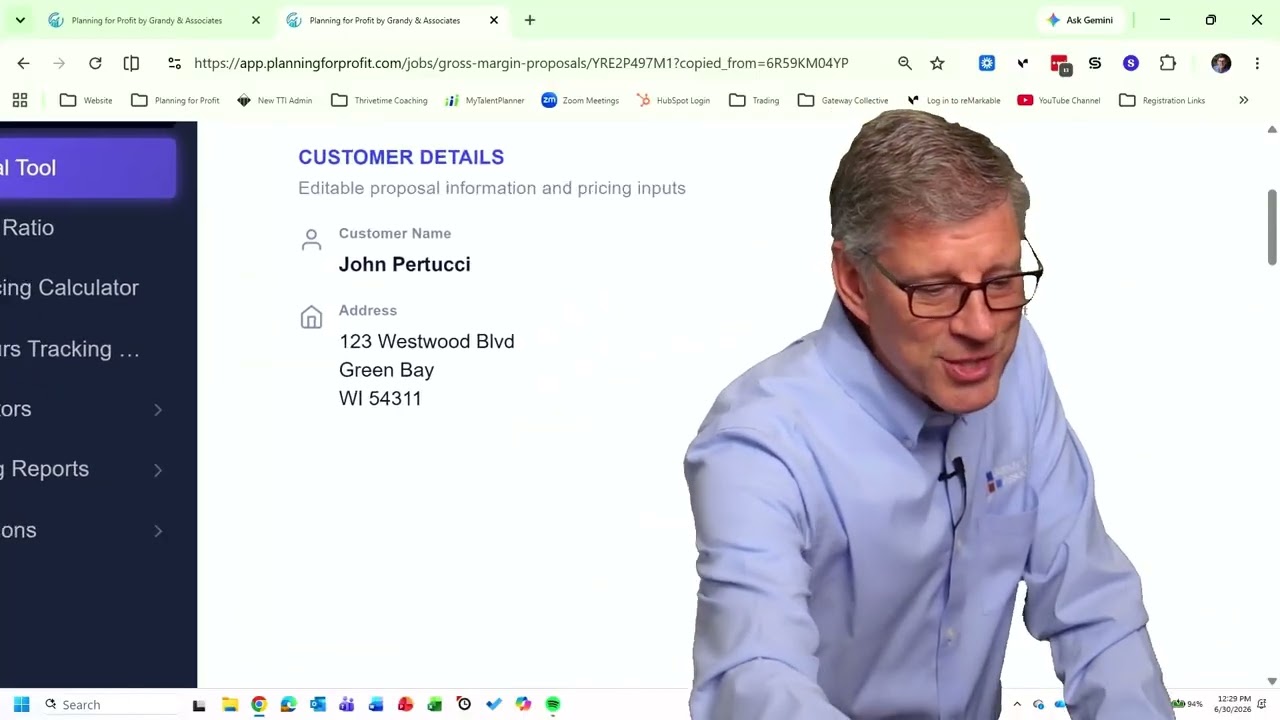Open the Extensions puzzle piece menu
The image size is (1280, 720).
point(1168,63)
